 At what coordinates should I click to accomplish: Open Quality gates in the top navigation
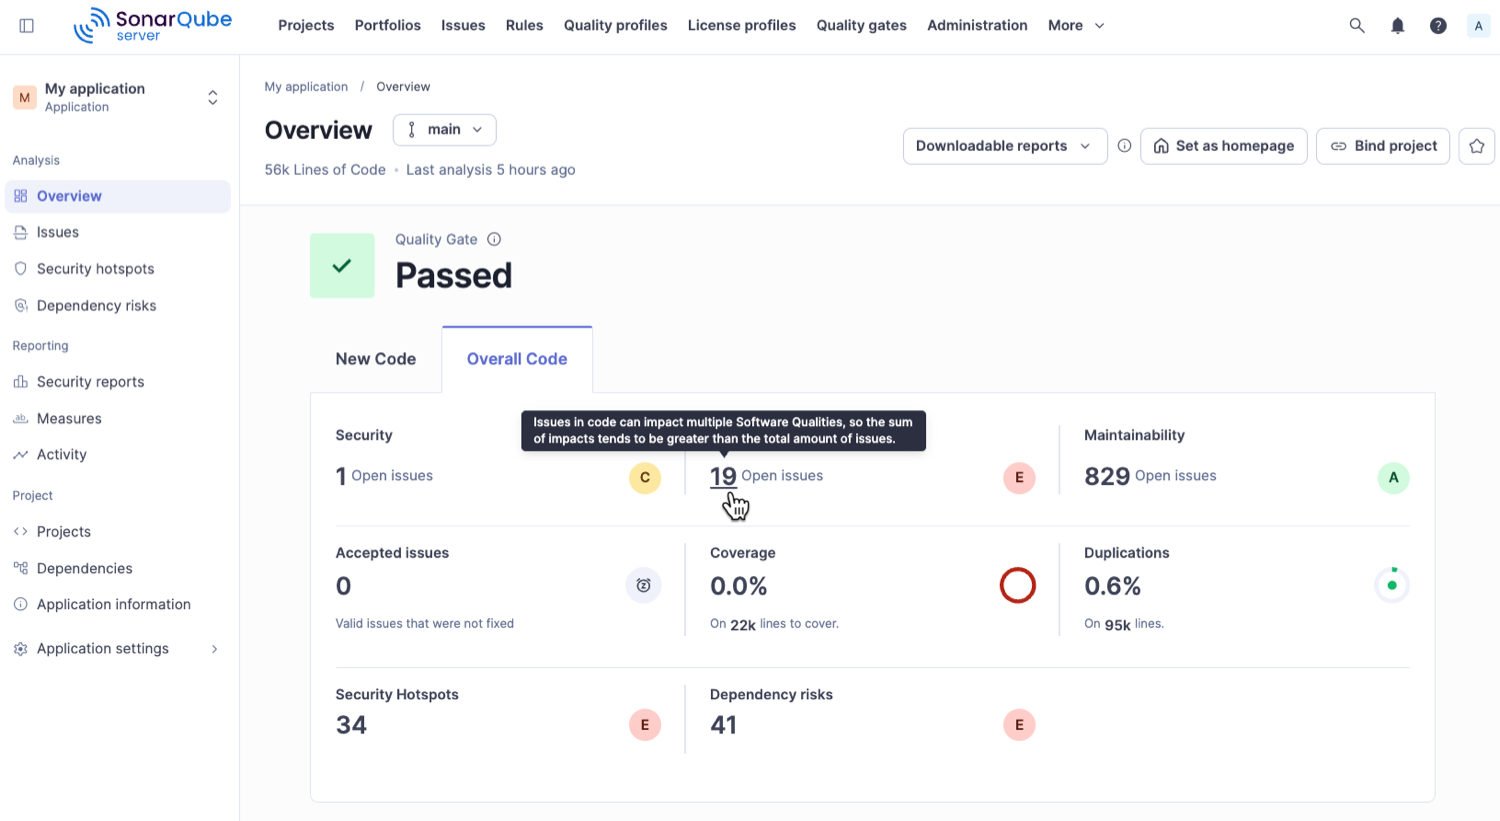point(862,26)
